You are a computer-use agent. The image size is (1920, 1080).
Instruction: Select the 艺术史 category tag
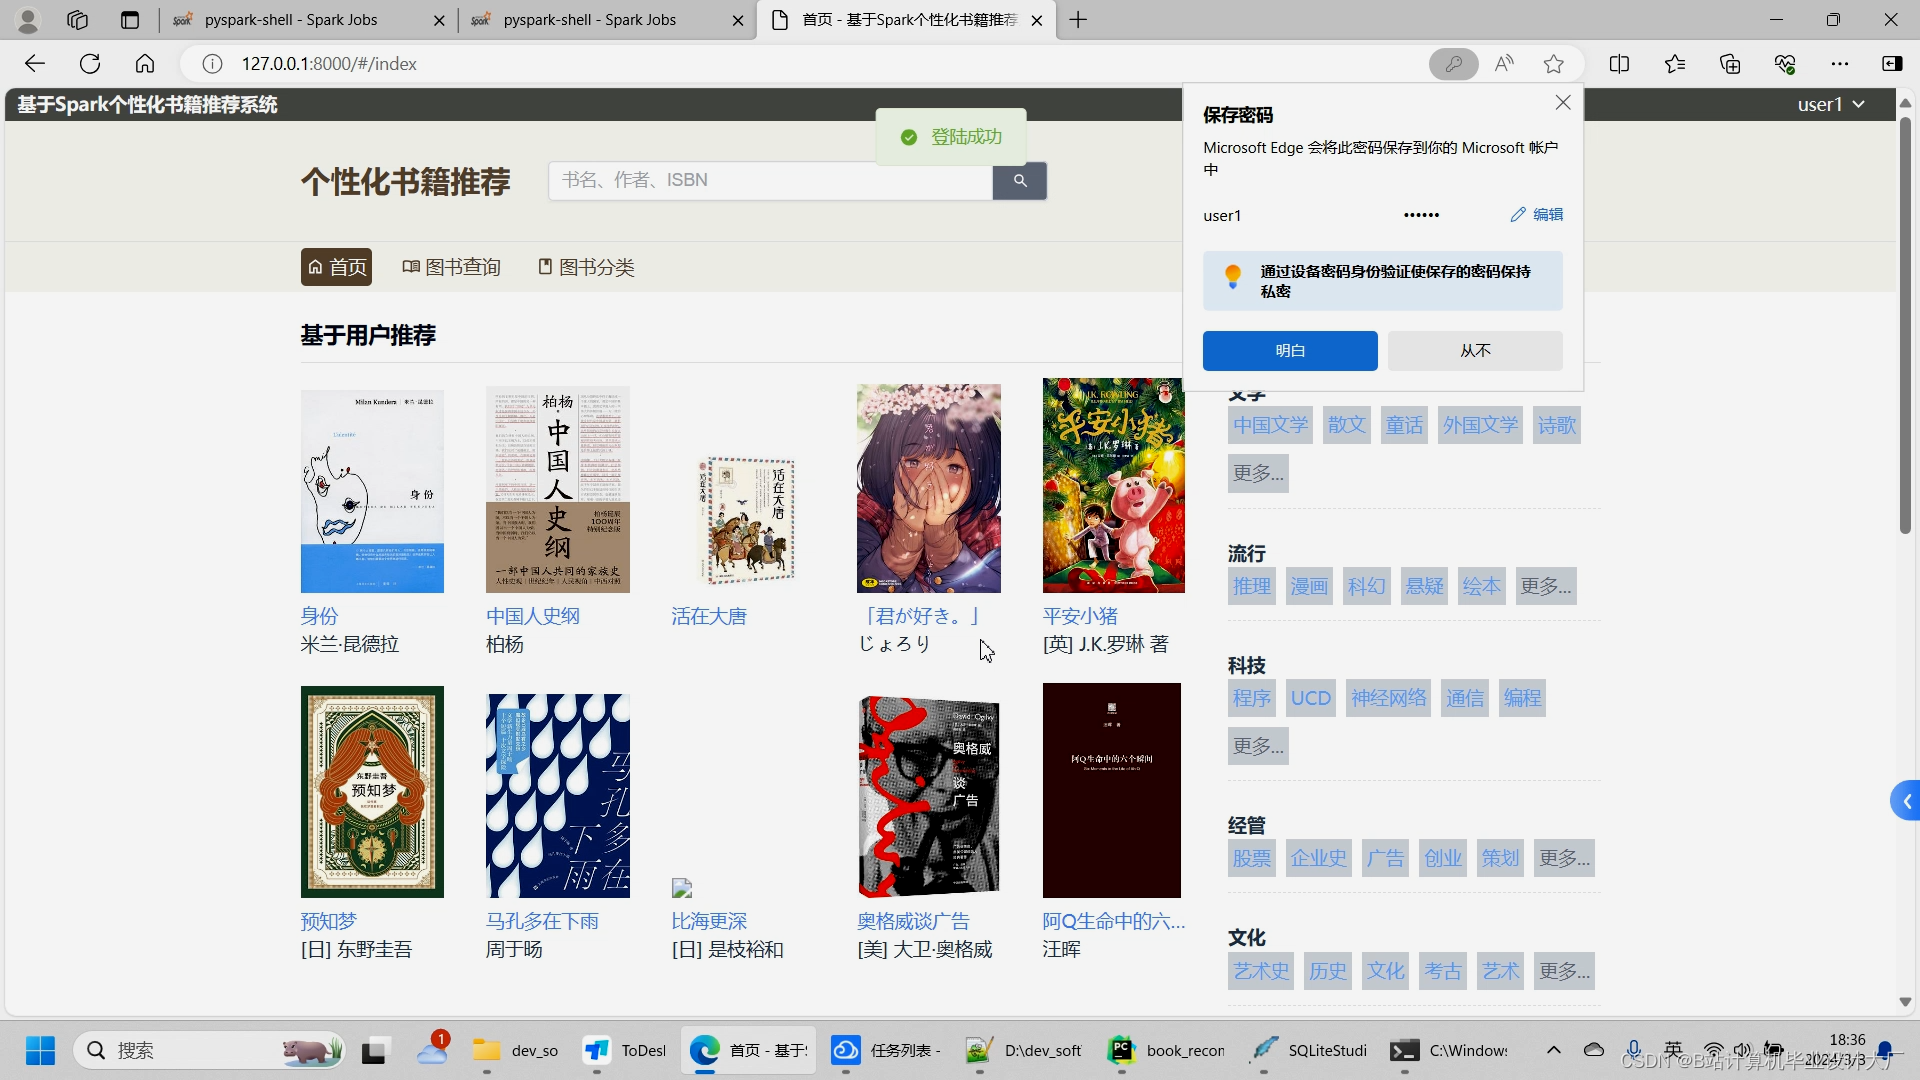click(x=1261, y=971)
